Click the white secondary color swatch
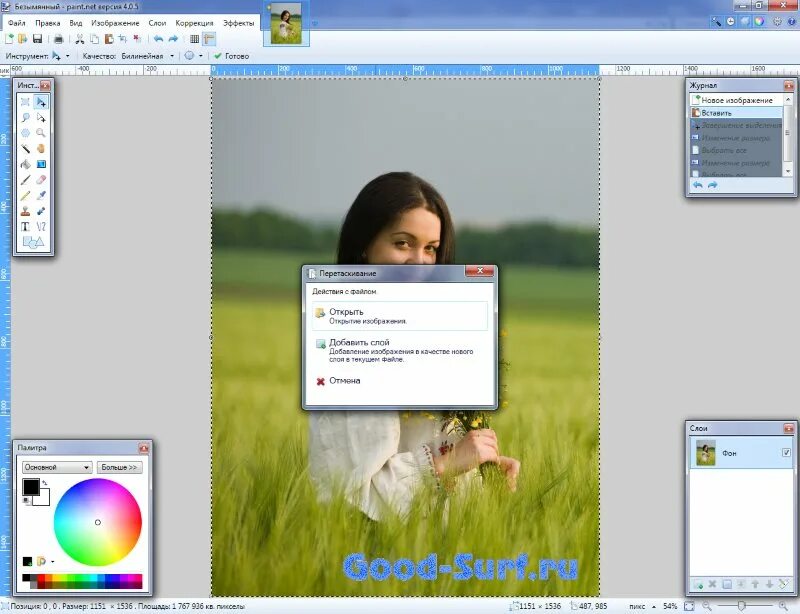Screen dimensions: 800x614 [44, 499]
